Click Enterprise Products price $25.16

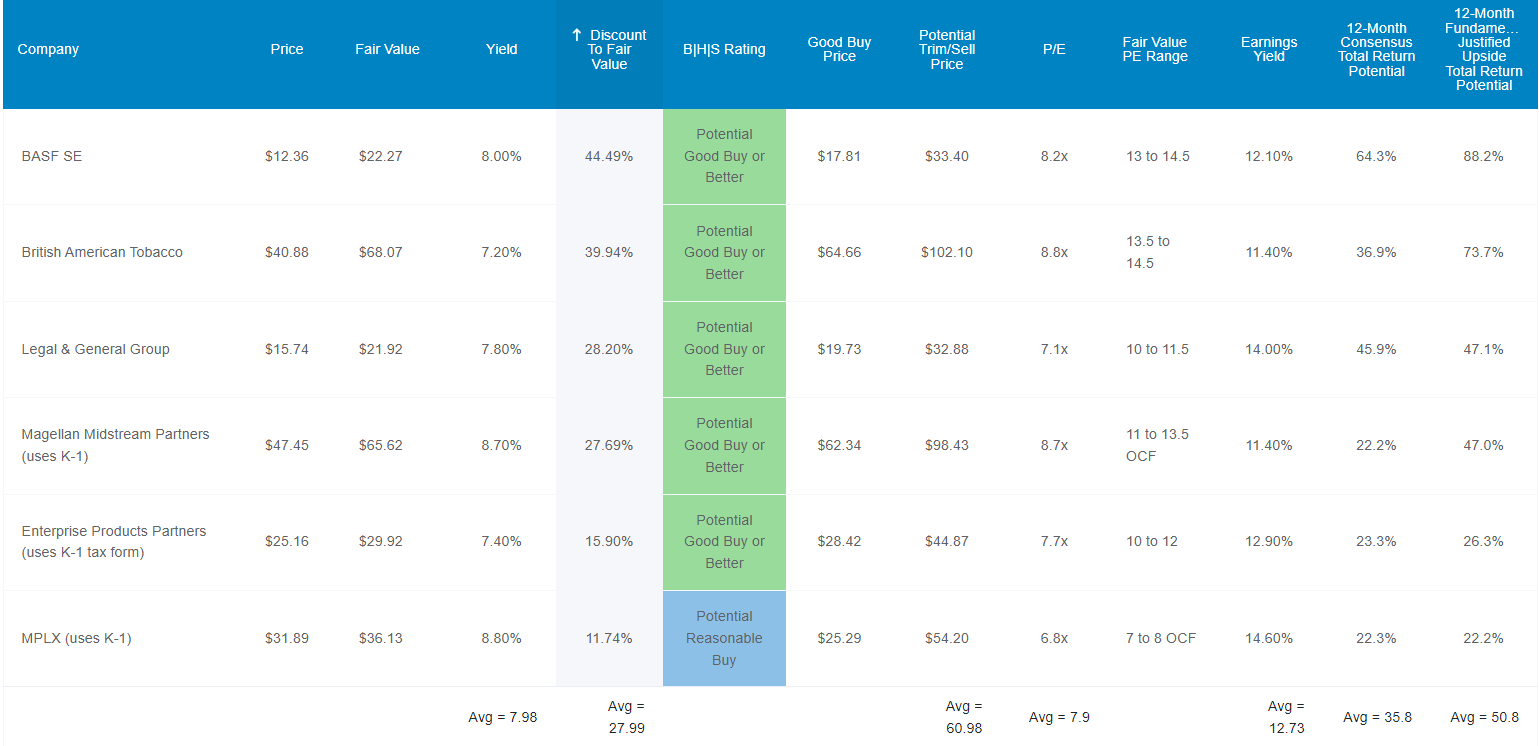[287, 541]
